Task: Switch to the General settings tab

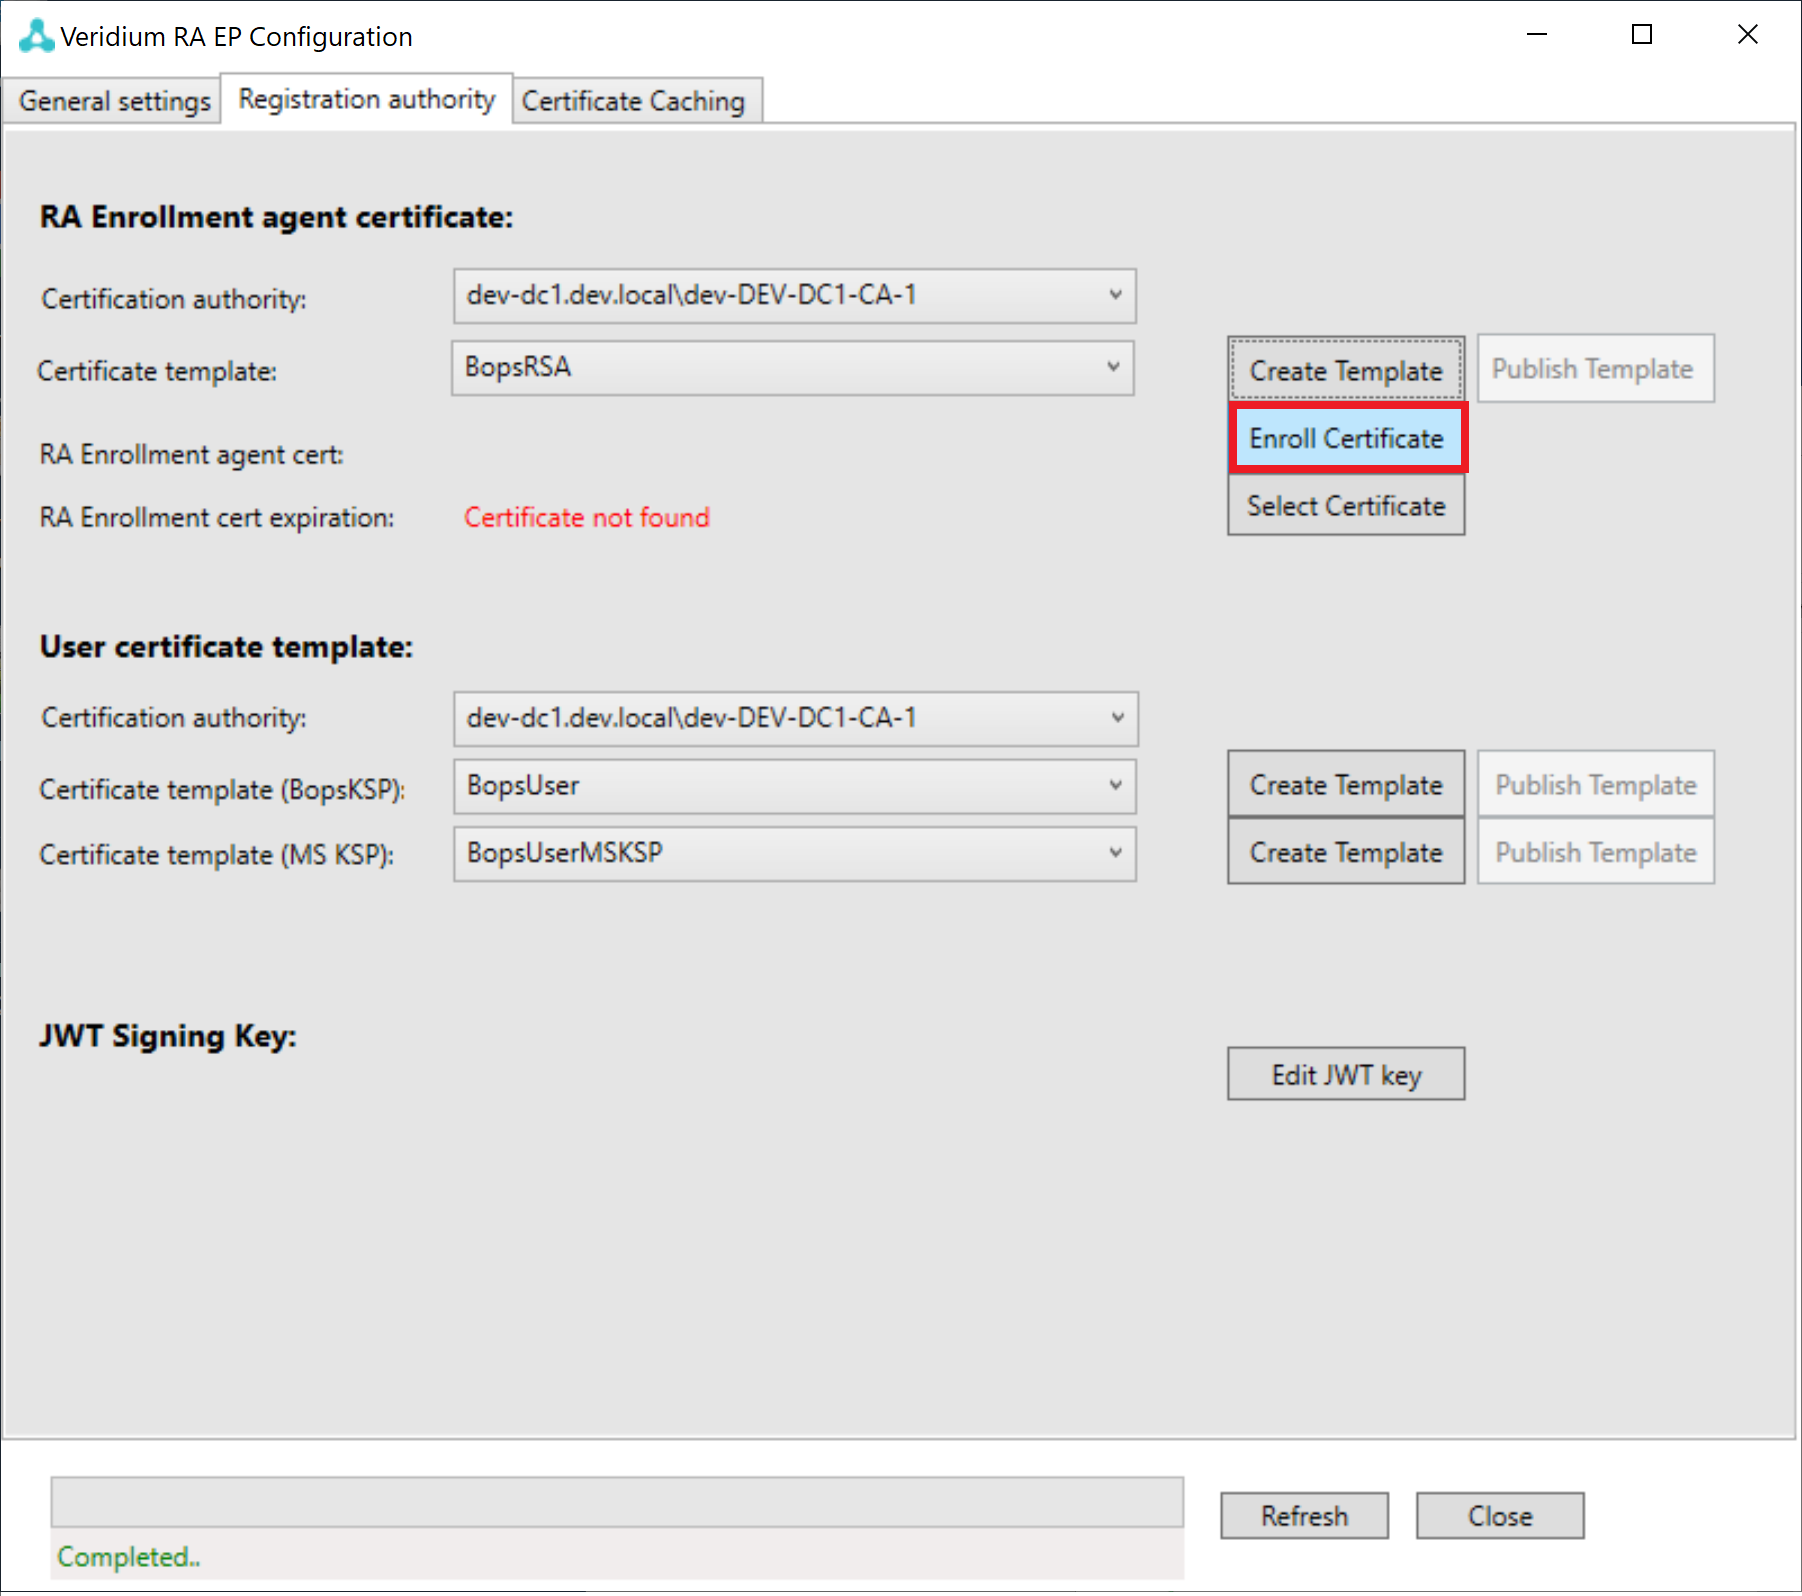Action: [114, 101]
